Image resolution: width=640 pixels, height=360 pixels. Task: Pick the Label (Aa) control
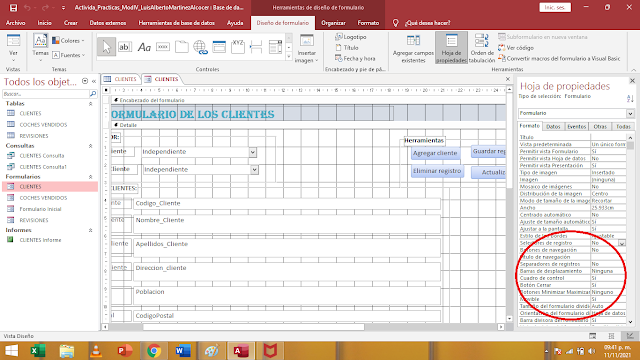(144, 47)
